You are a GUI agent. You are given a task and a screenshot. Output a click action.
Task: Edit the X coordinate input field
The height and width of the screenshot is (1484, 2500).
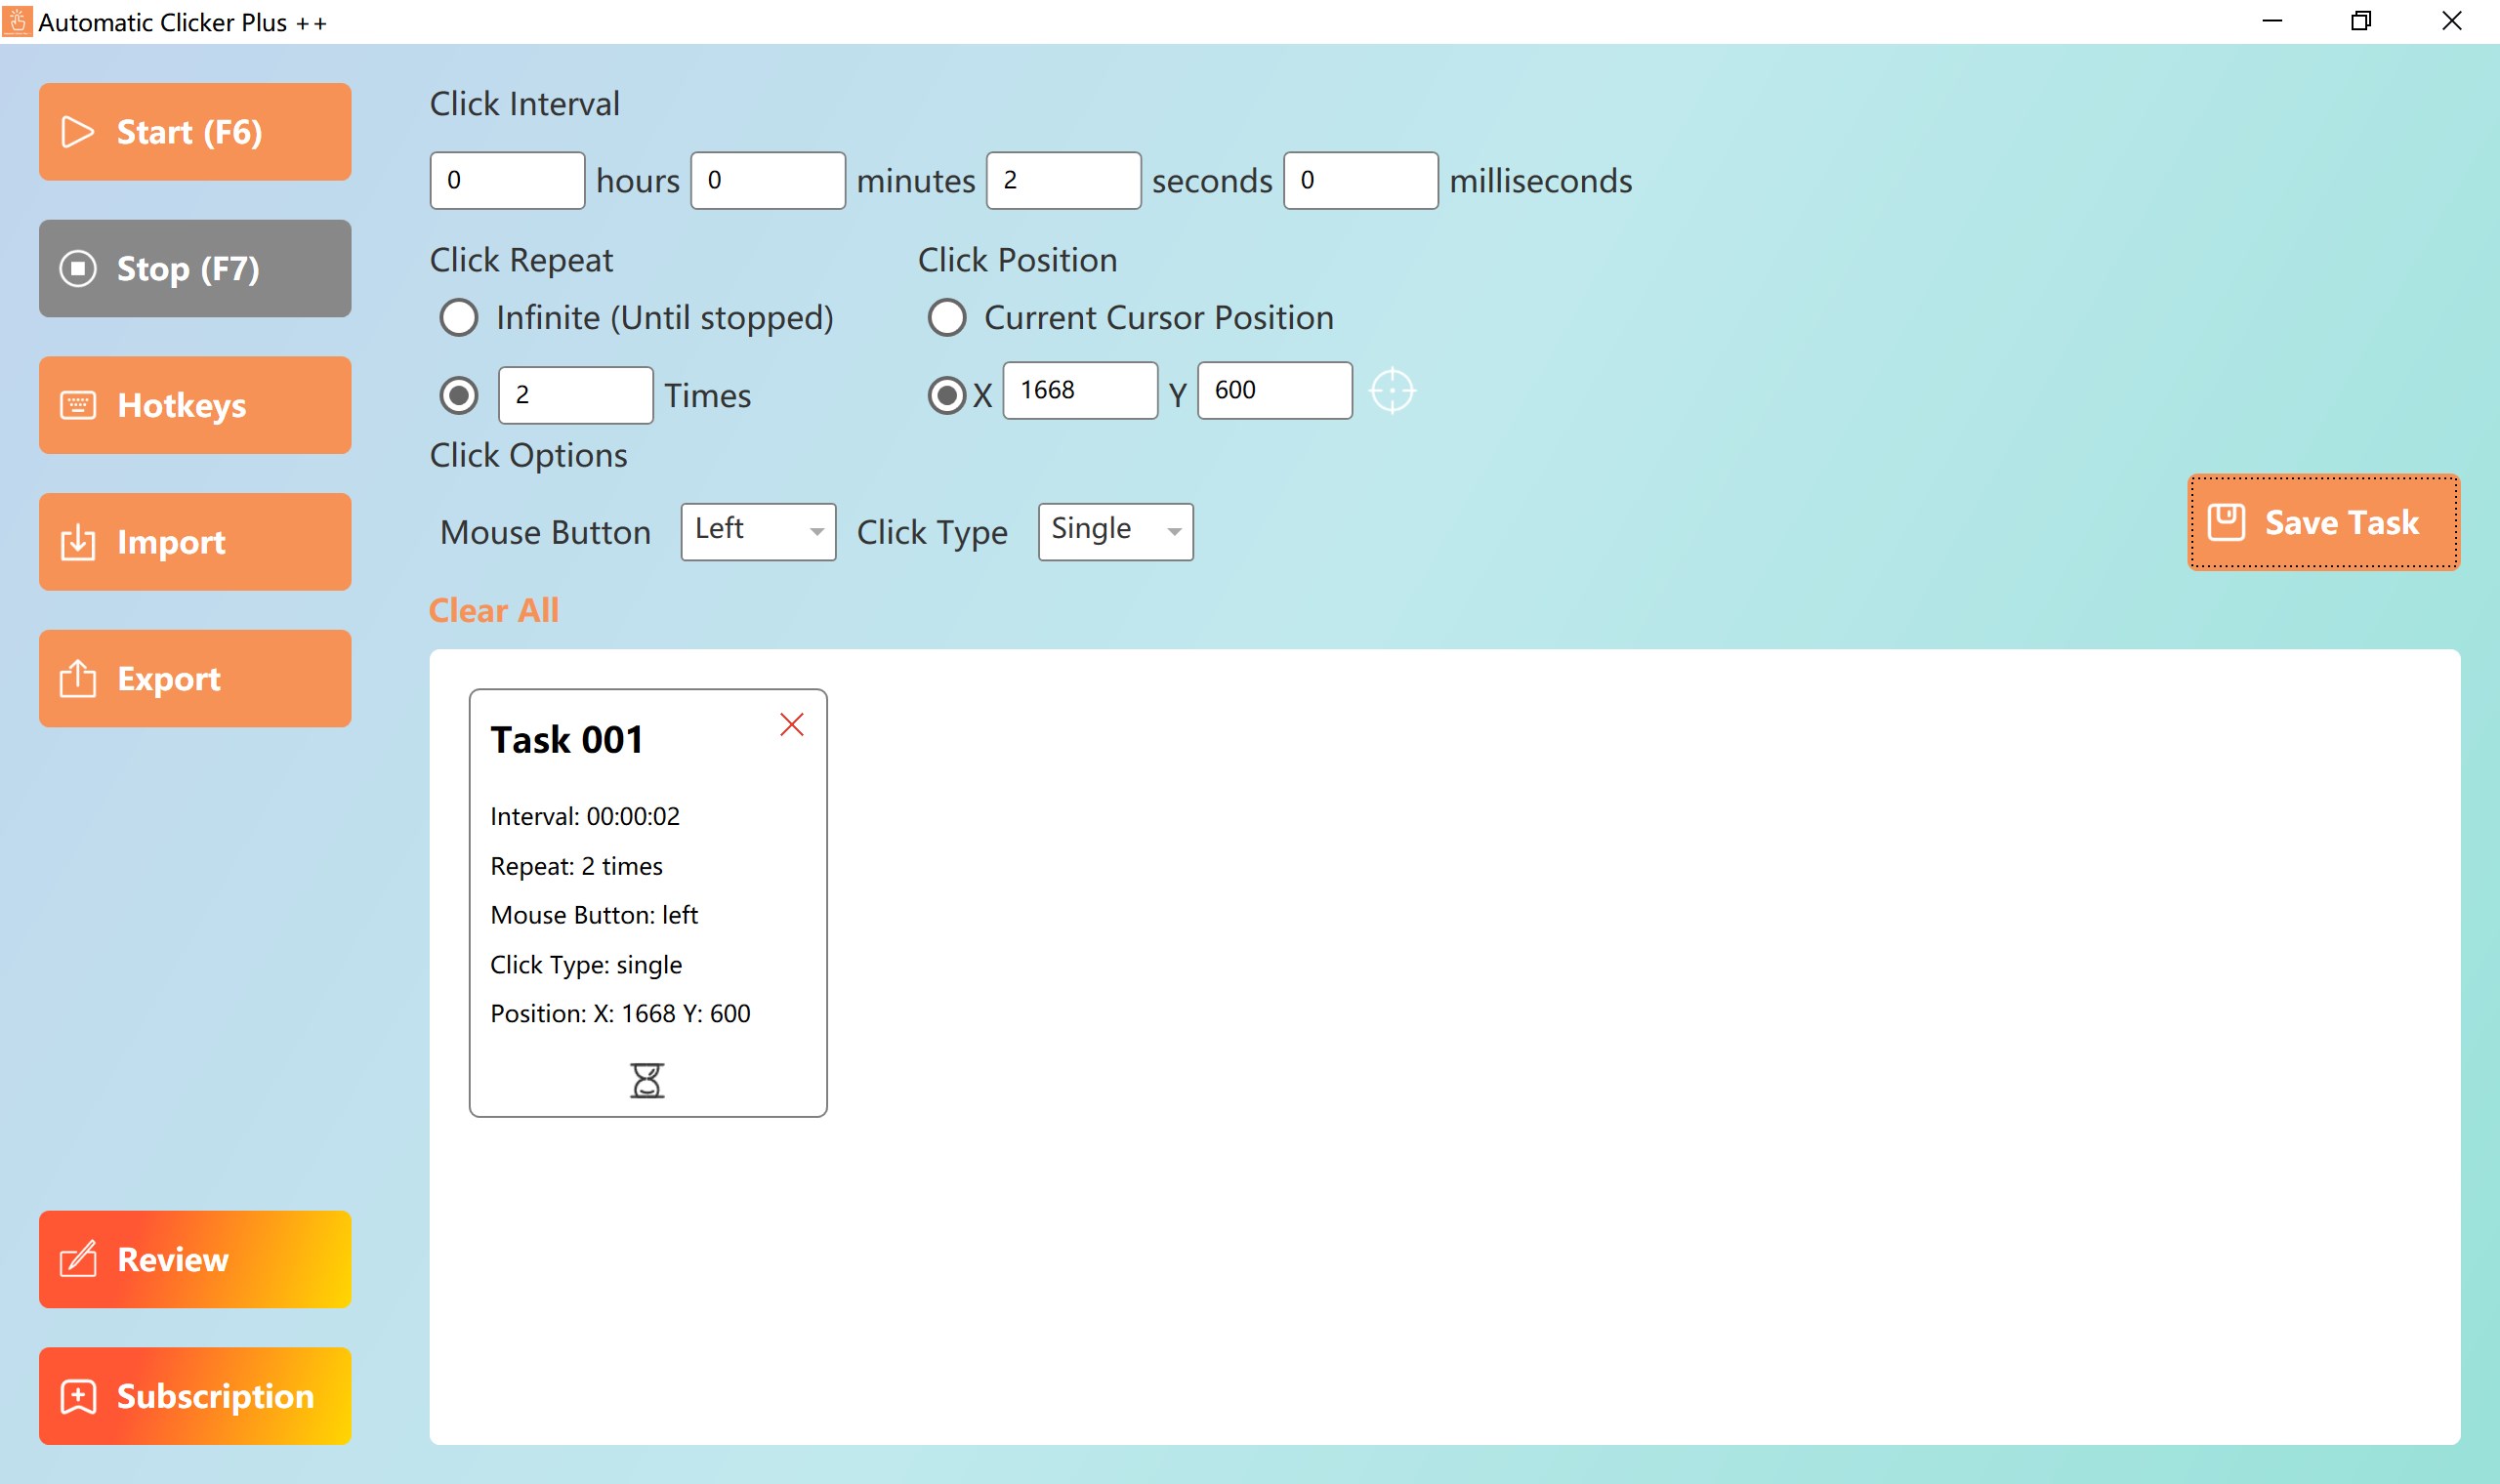point(1078,389)
